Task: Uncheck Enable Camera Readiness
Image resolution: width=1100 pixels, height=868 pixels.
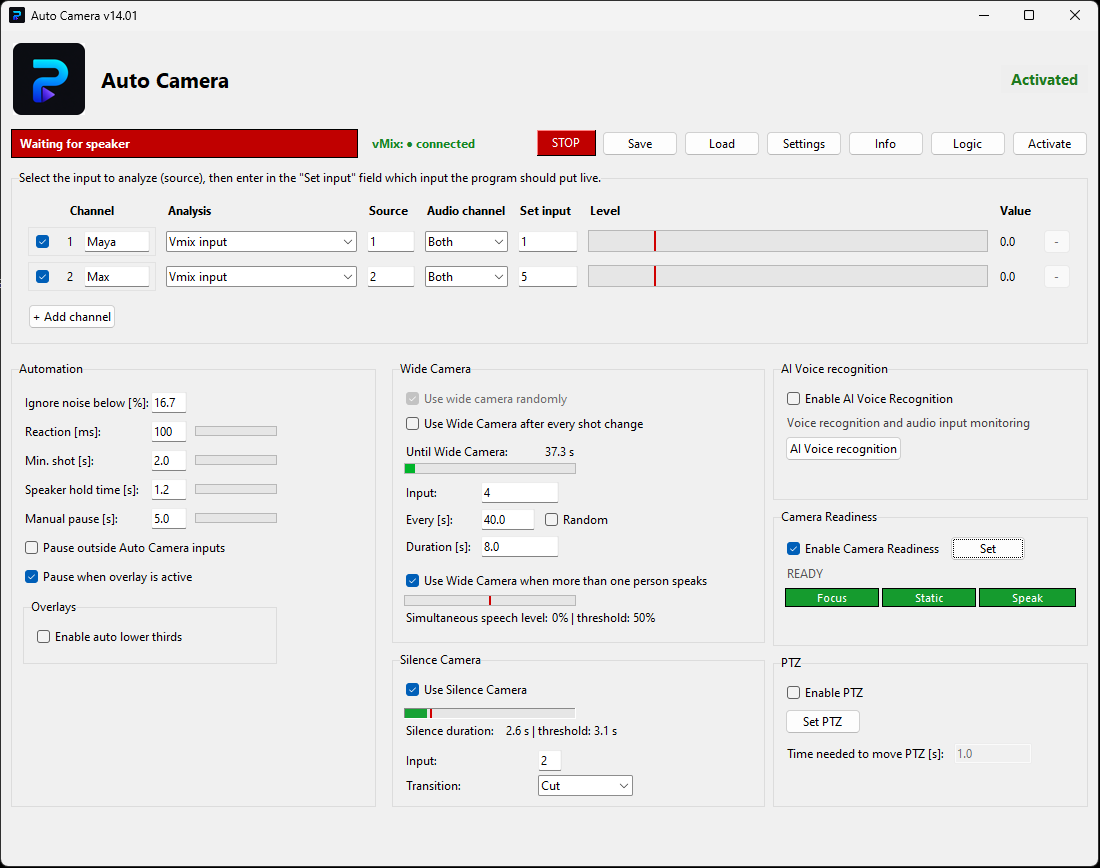Action: click(x=793, y=549)
